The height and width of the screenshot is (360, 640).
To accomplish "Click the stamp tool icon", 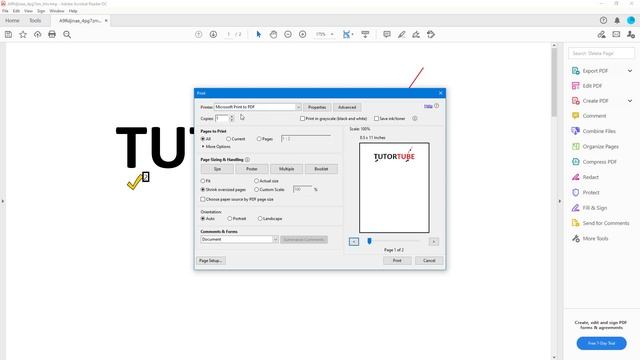I will (431, 35).
